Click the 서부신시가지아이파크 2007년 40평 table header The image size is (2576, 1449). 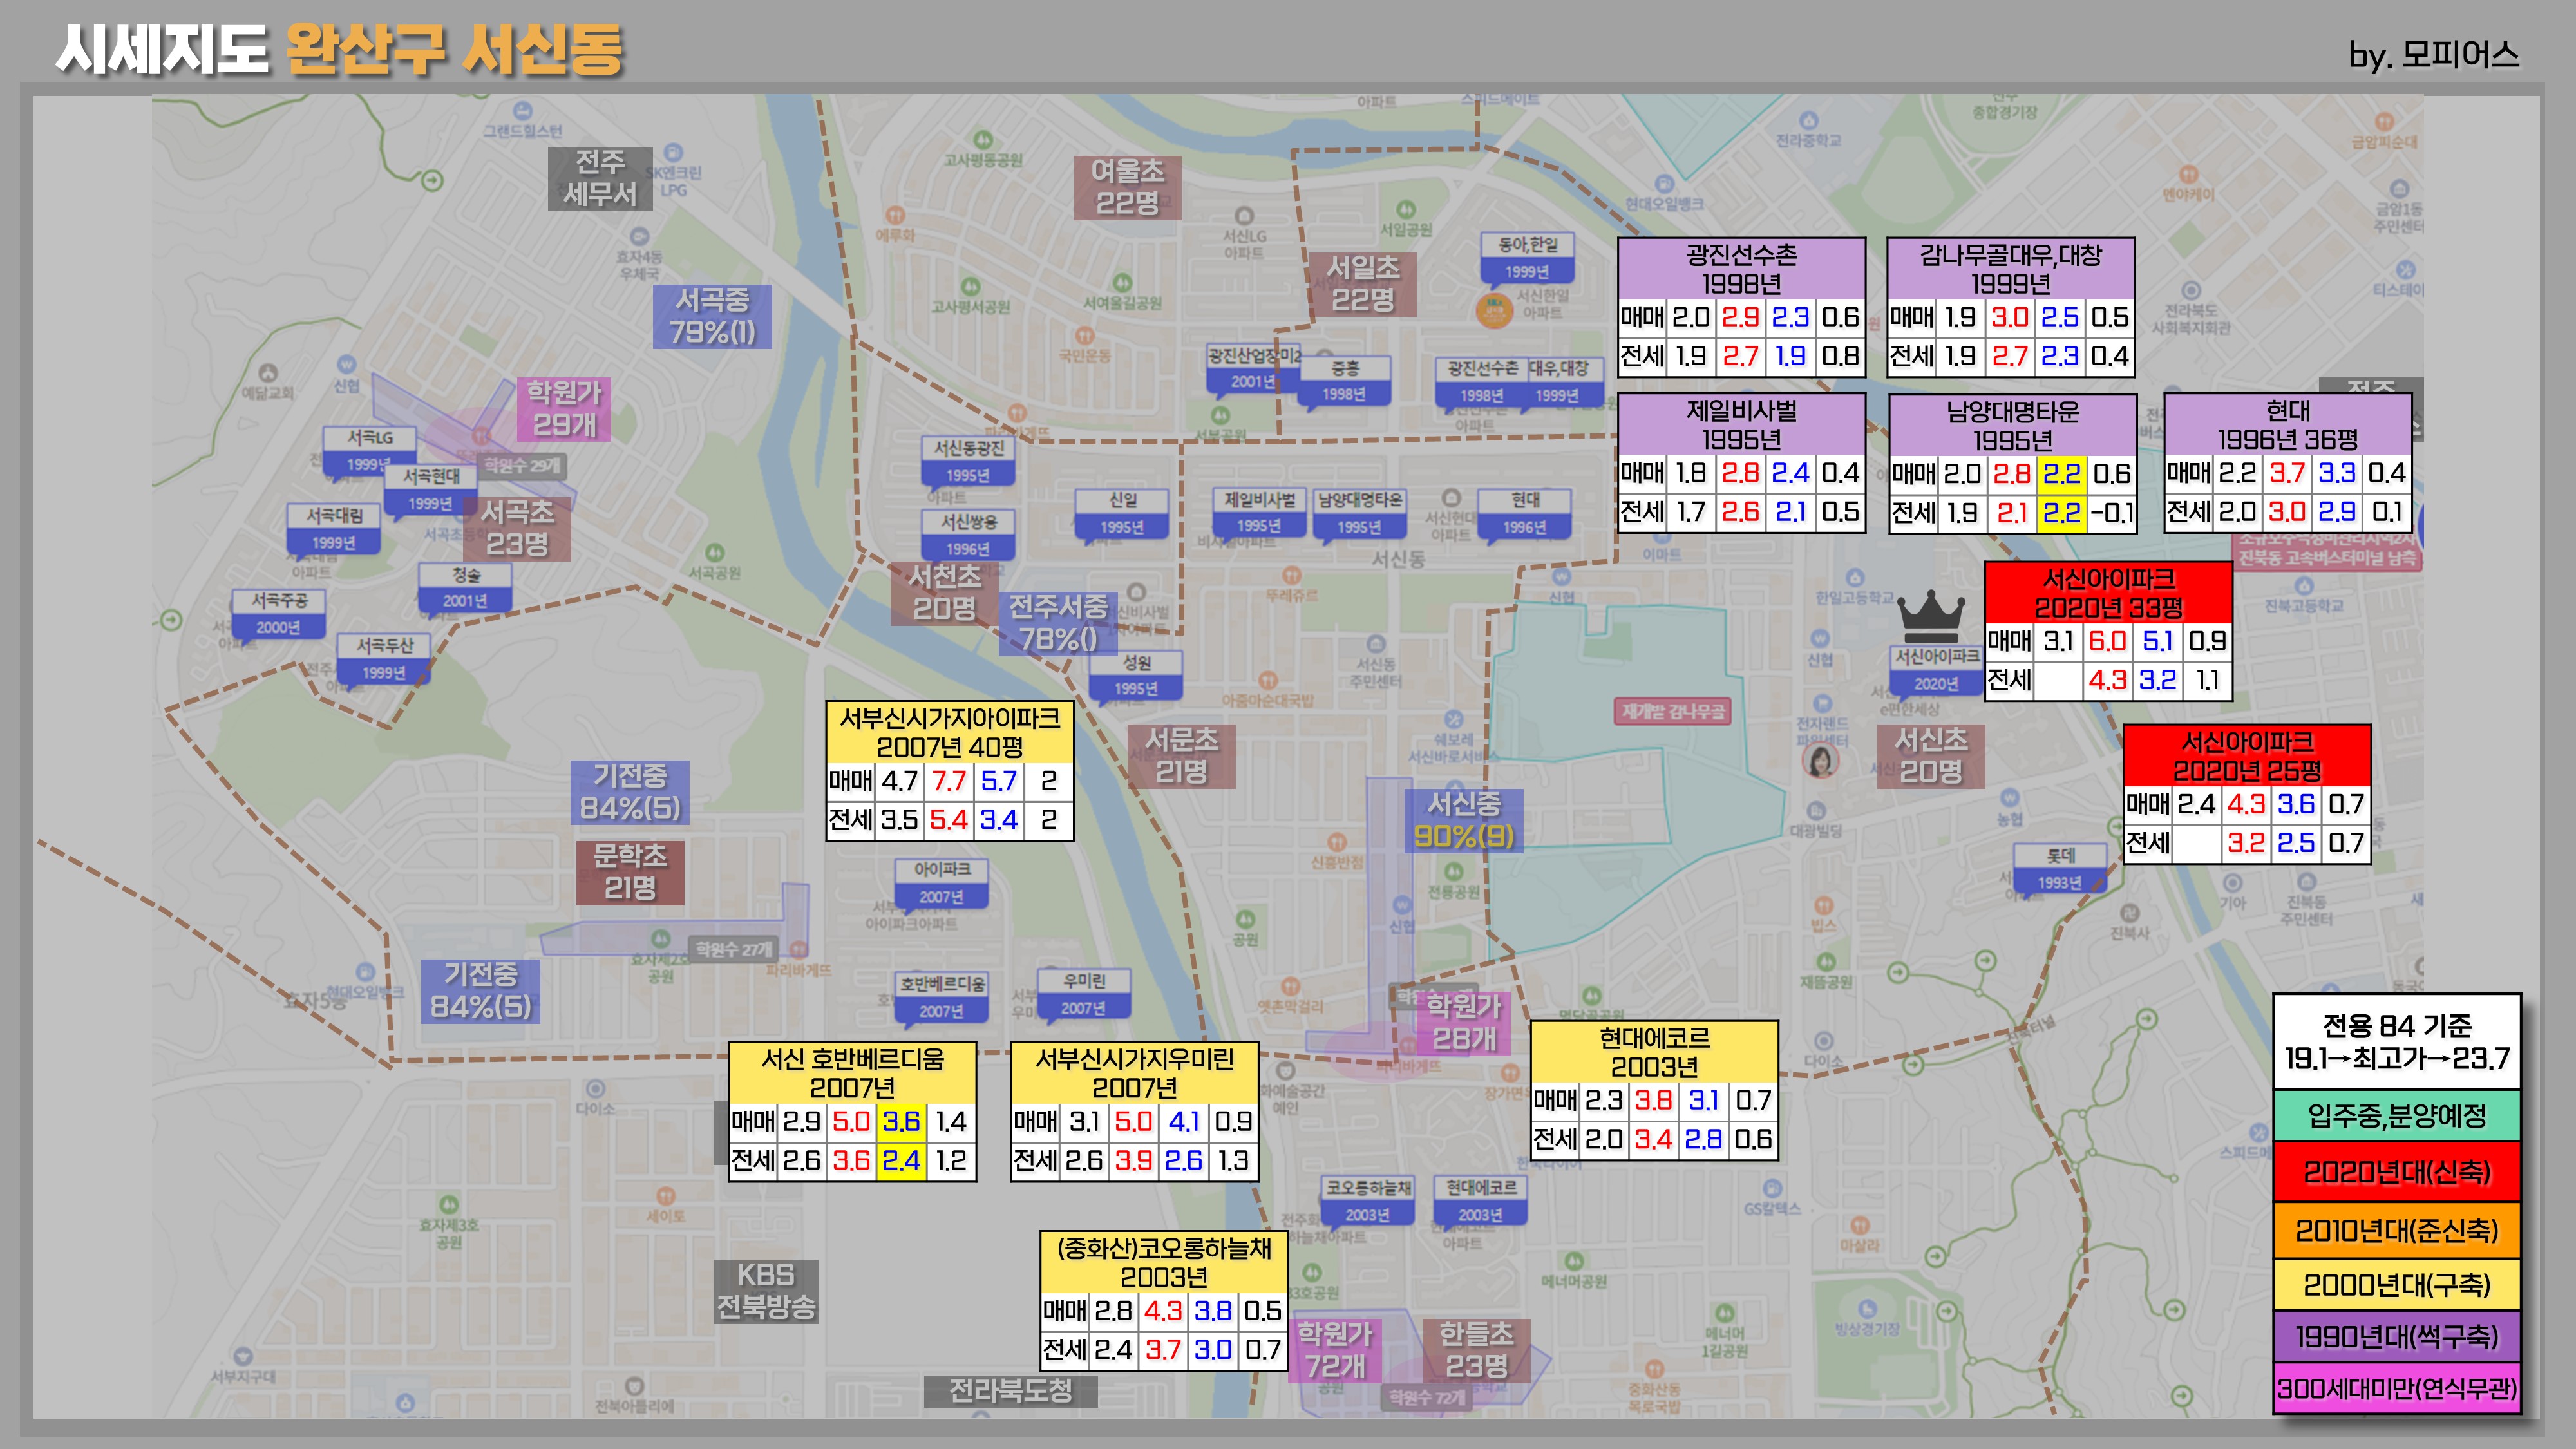click(949, 732)
